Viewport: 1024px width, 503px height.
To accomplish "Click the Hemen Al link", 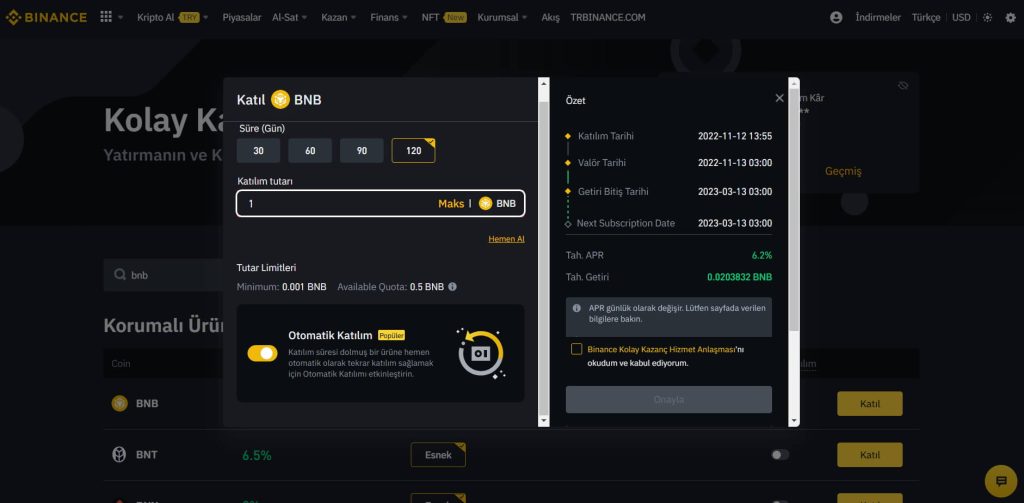I will pyautogui.click(x=506, y=239).
